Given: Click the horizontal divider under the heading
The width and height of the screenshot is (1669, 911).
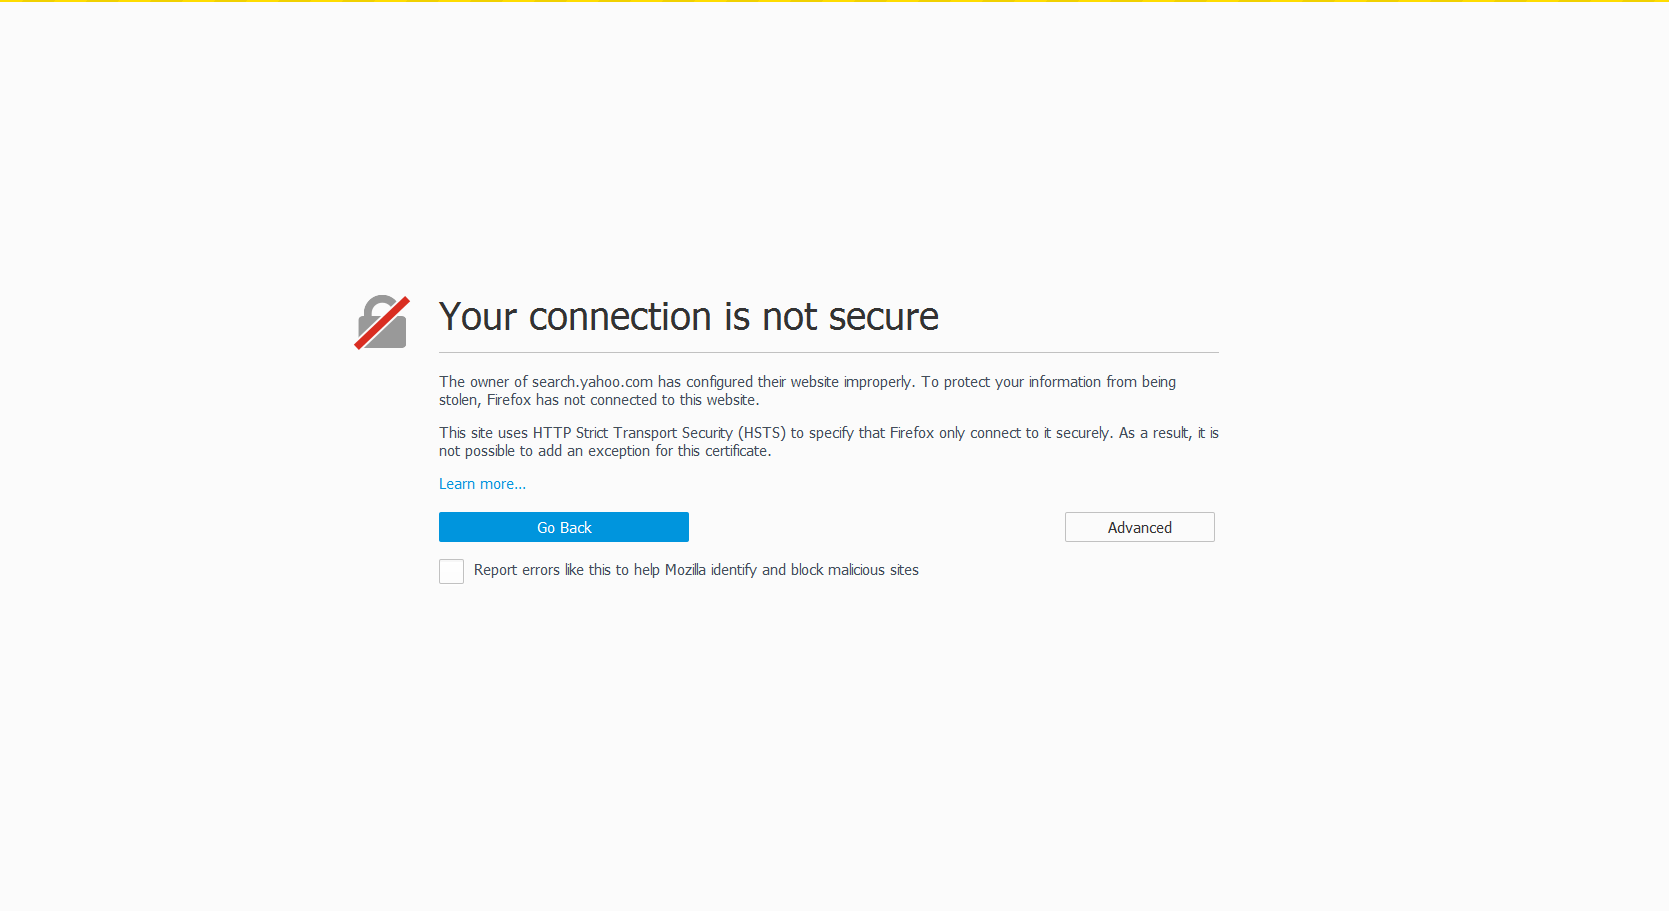Looking at the screenshot, I should point(828,353).
